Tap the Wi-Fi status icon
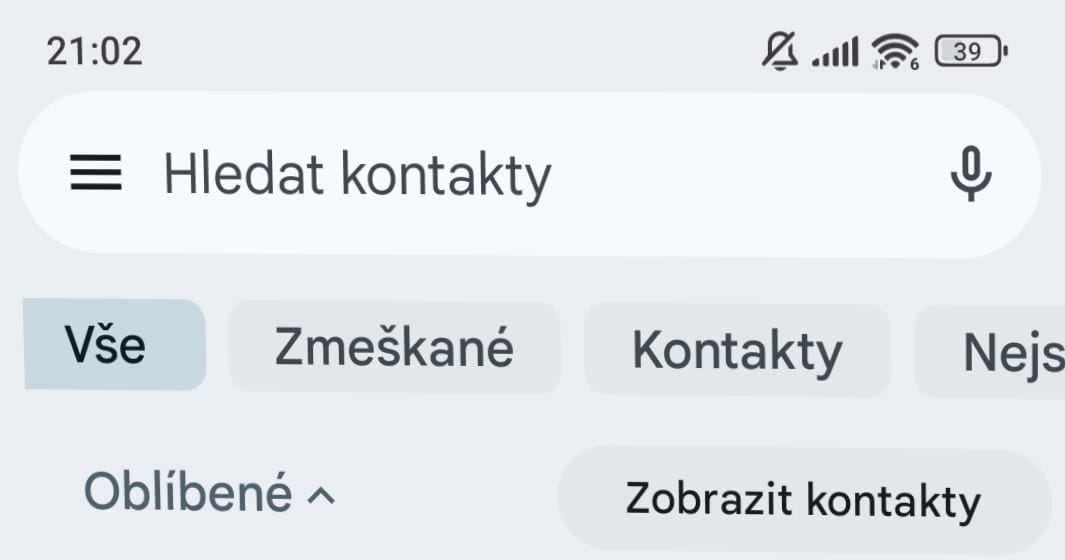1065x560 pixels. click(894, 50)
